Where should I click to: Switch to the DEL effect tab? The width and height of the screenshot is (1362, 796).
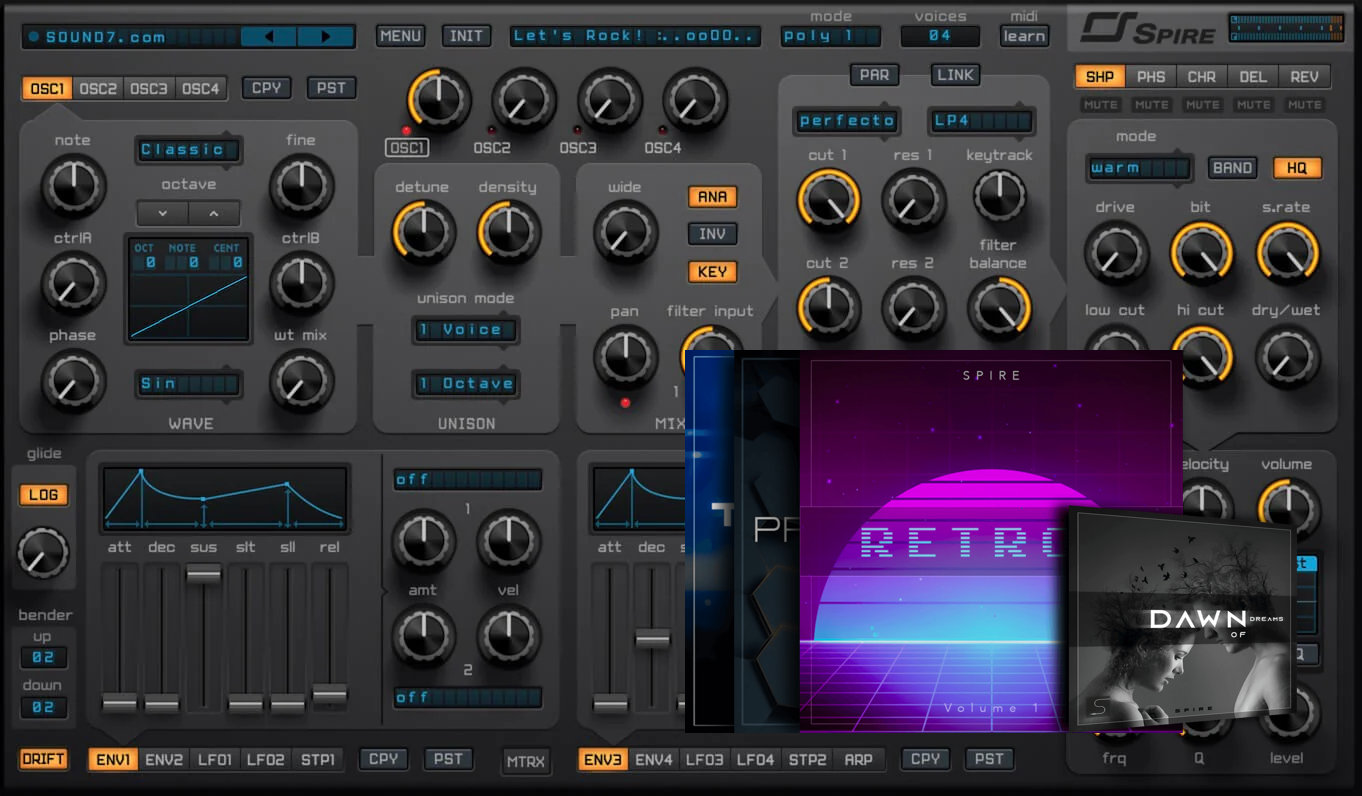(x=1253, y=77)
